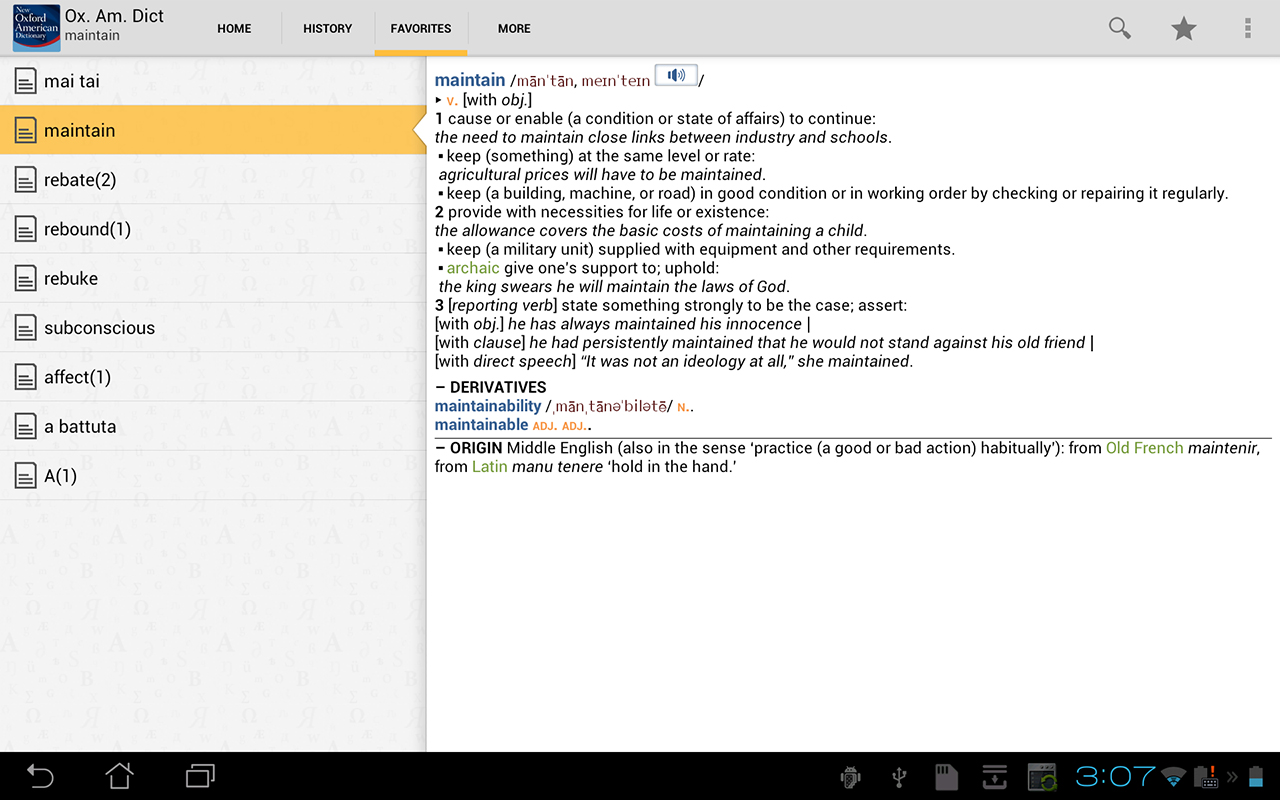
Task: Switch to the HOME tab
Action: (x=234, y=28)
